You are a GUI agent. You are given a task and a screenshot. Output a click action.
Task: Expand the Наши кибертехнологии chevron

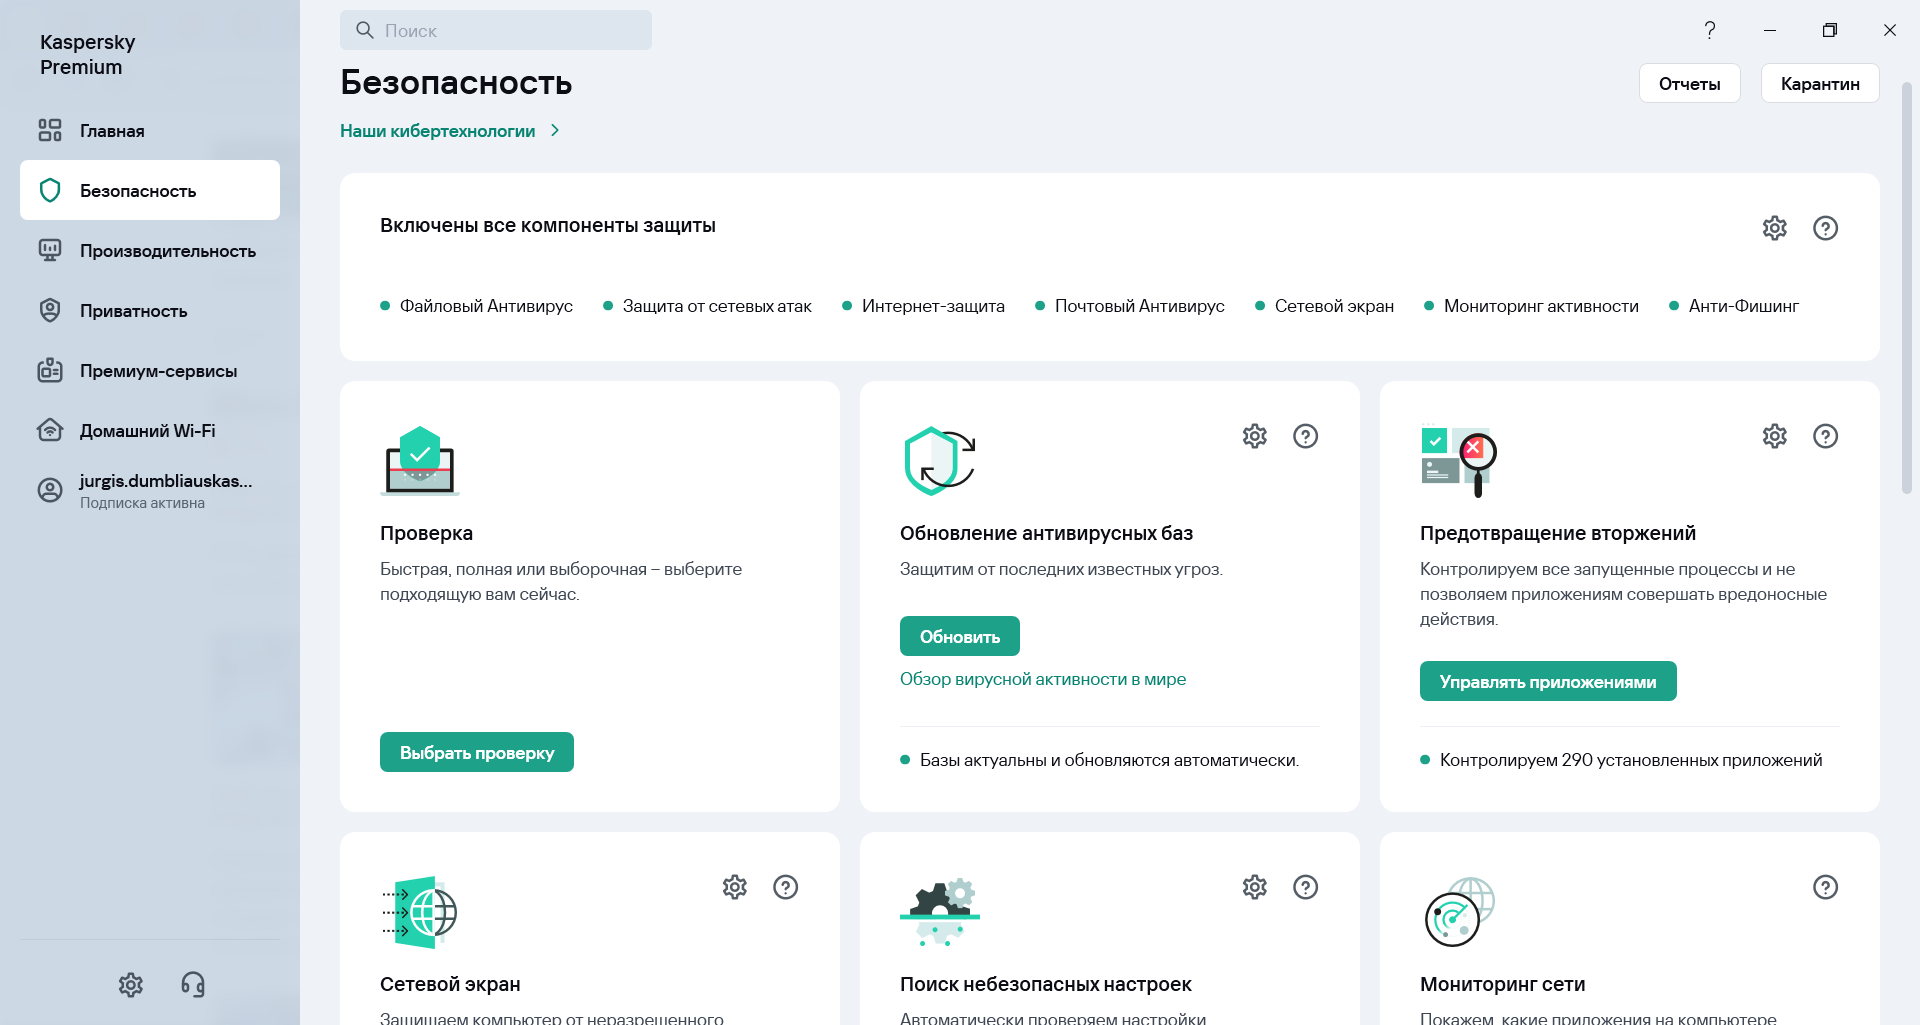coord(556,130)
